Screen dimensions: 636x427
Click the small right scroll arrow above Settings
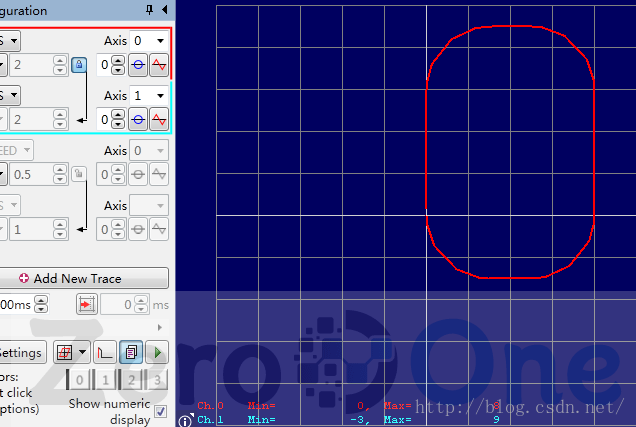click(x=159, y=327)
